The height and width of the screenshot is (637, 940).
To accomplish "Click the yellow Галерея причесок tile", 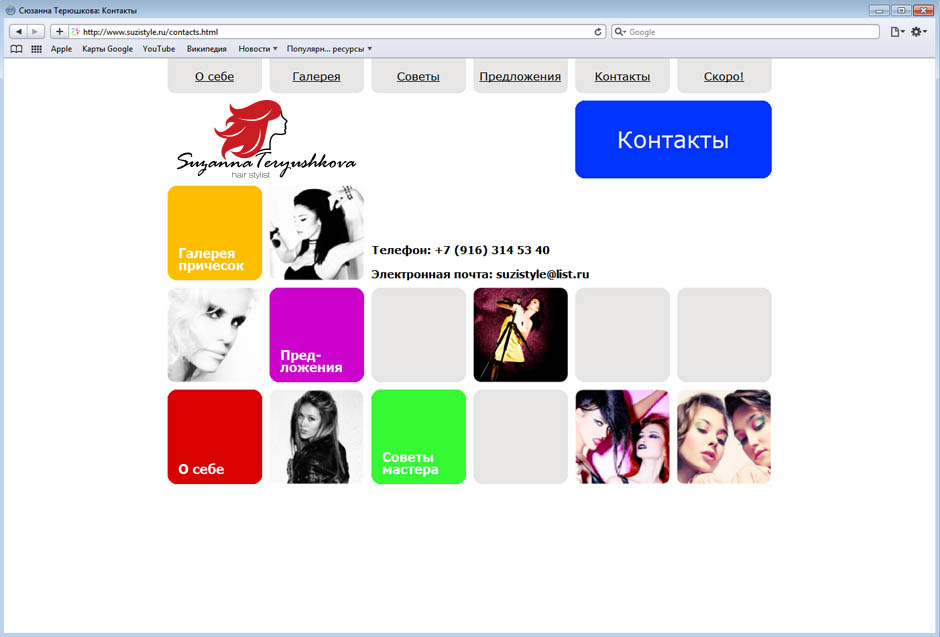I will [x=214, y=233].
